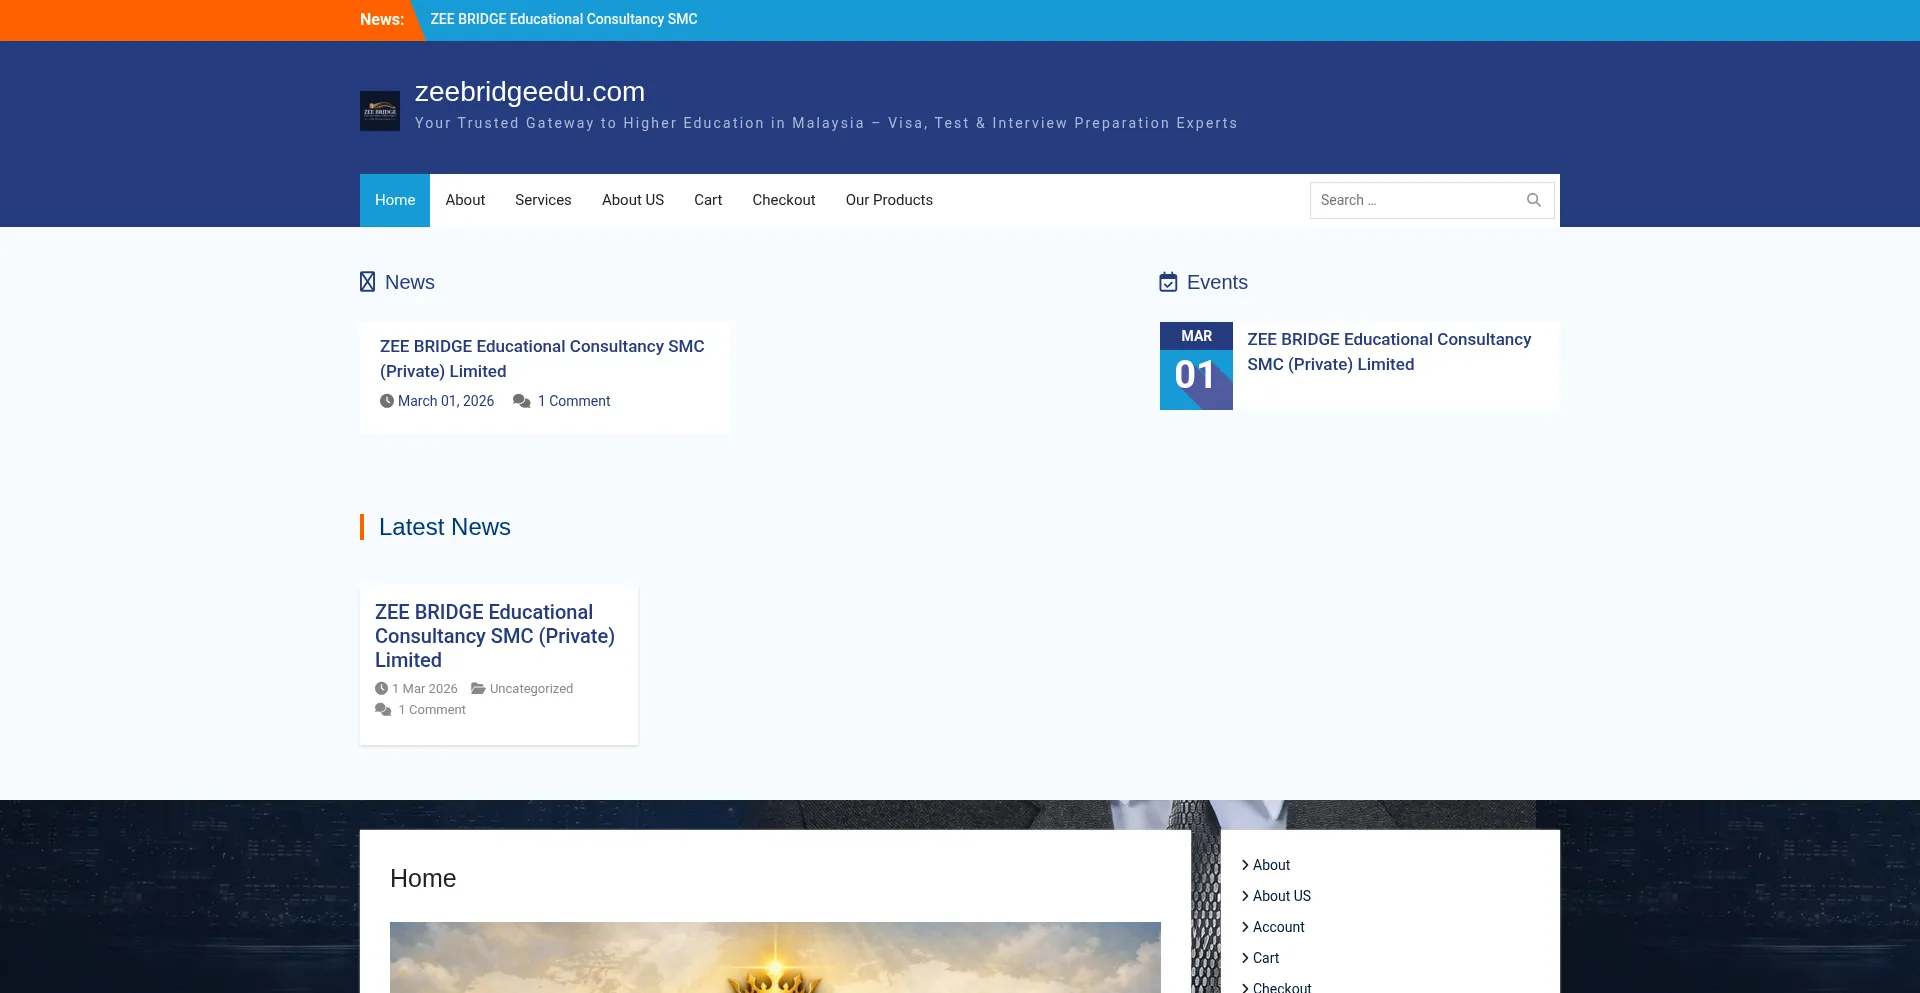
Task: Click 1 Comment link in Latest News card
Action: pyautogui.click(x=432, y=709)
